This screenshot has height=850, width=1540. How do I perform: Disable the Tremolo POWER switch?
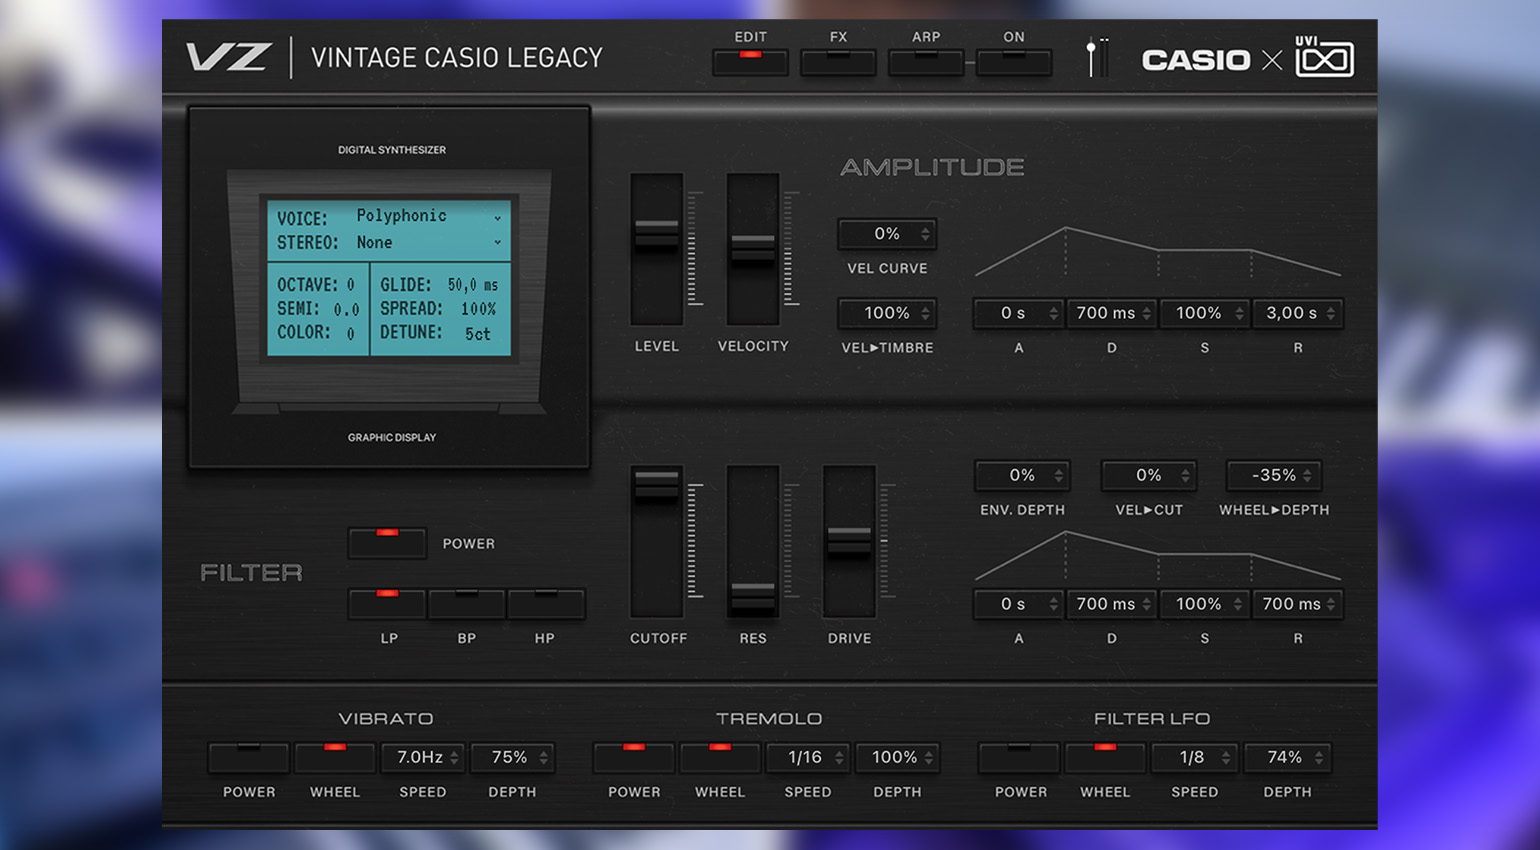tap(634, 757)
